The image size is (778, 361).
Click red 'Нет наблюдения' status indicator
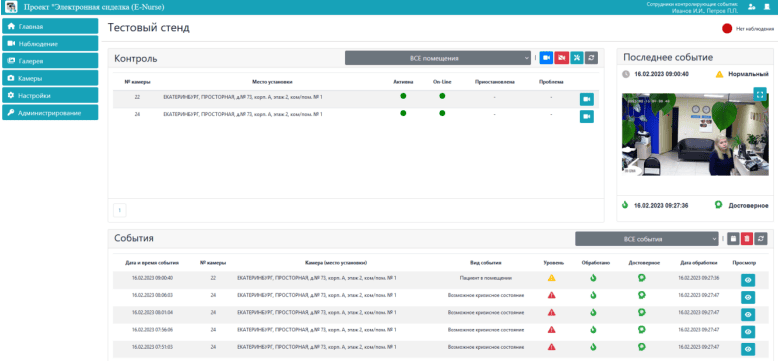pyautogui.click(x=727, y=29)
